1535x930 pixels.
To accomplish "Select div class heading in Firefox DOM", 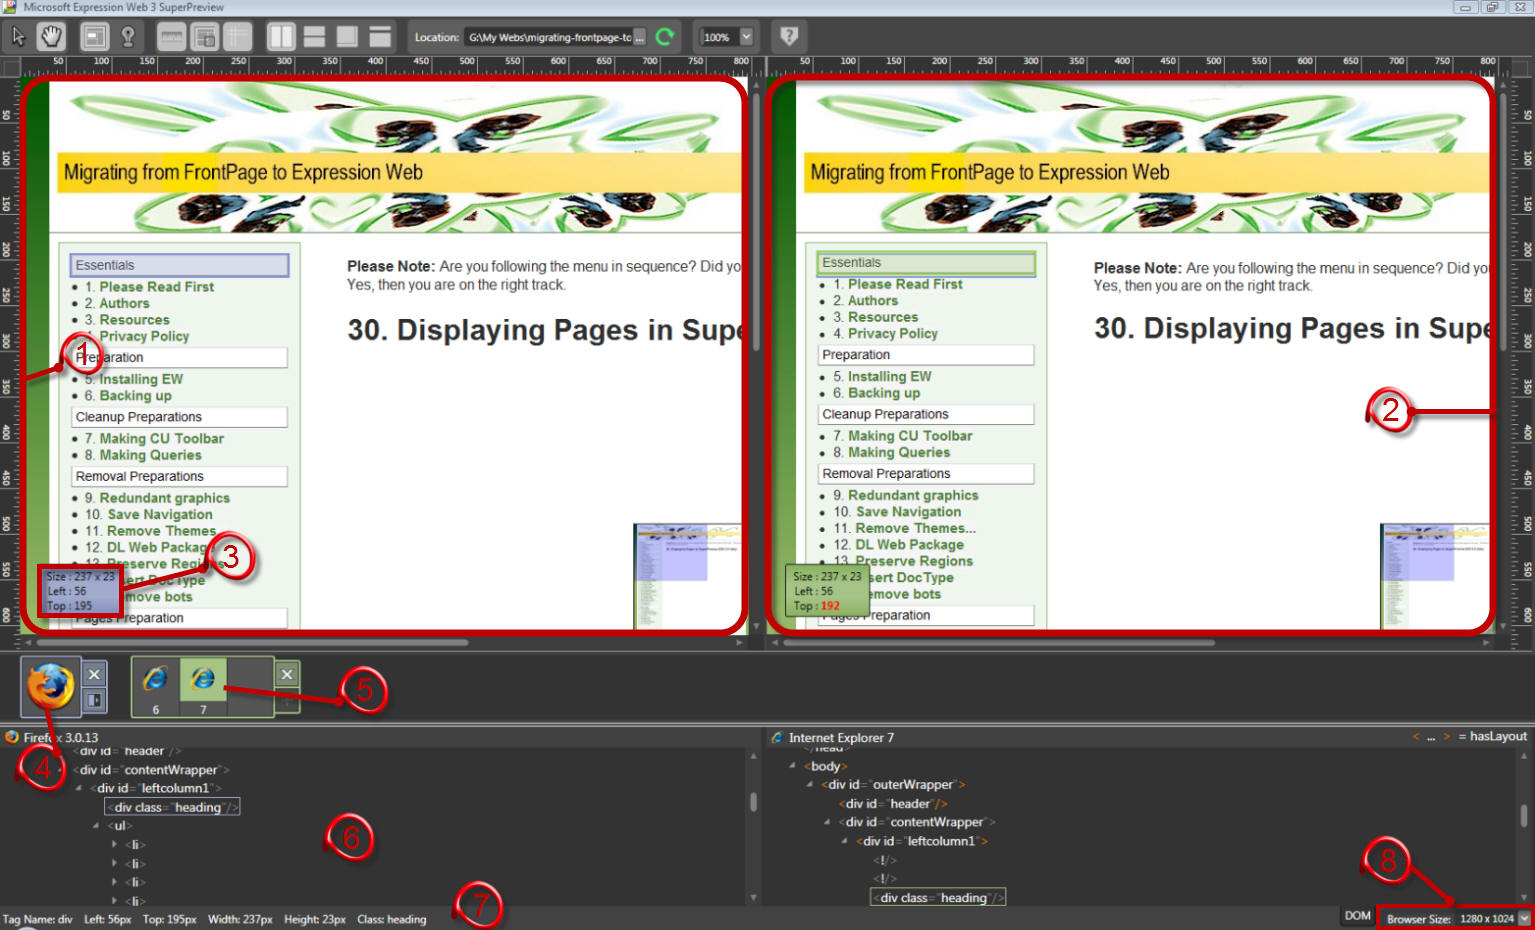I will 173,807.
